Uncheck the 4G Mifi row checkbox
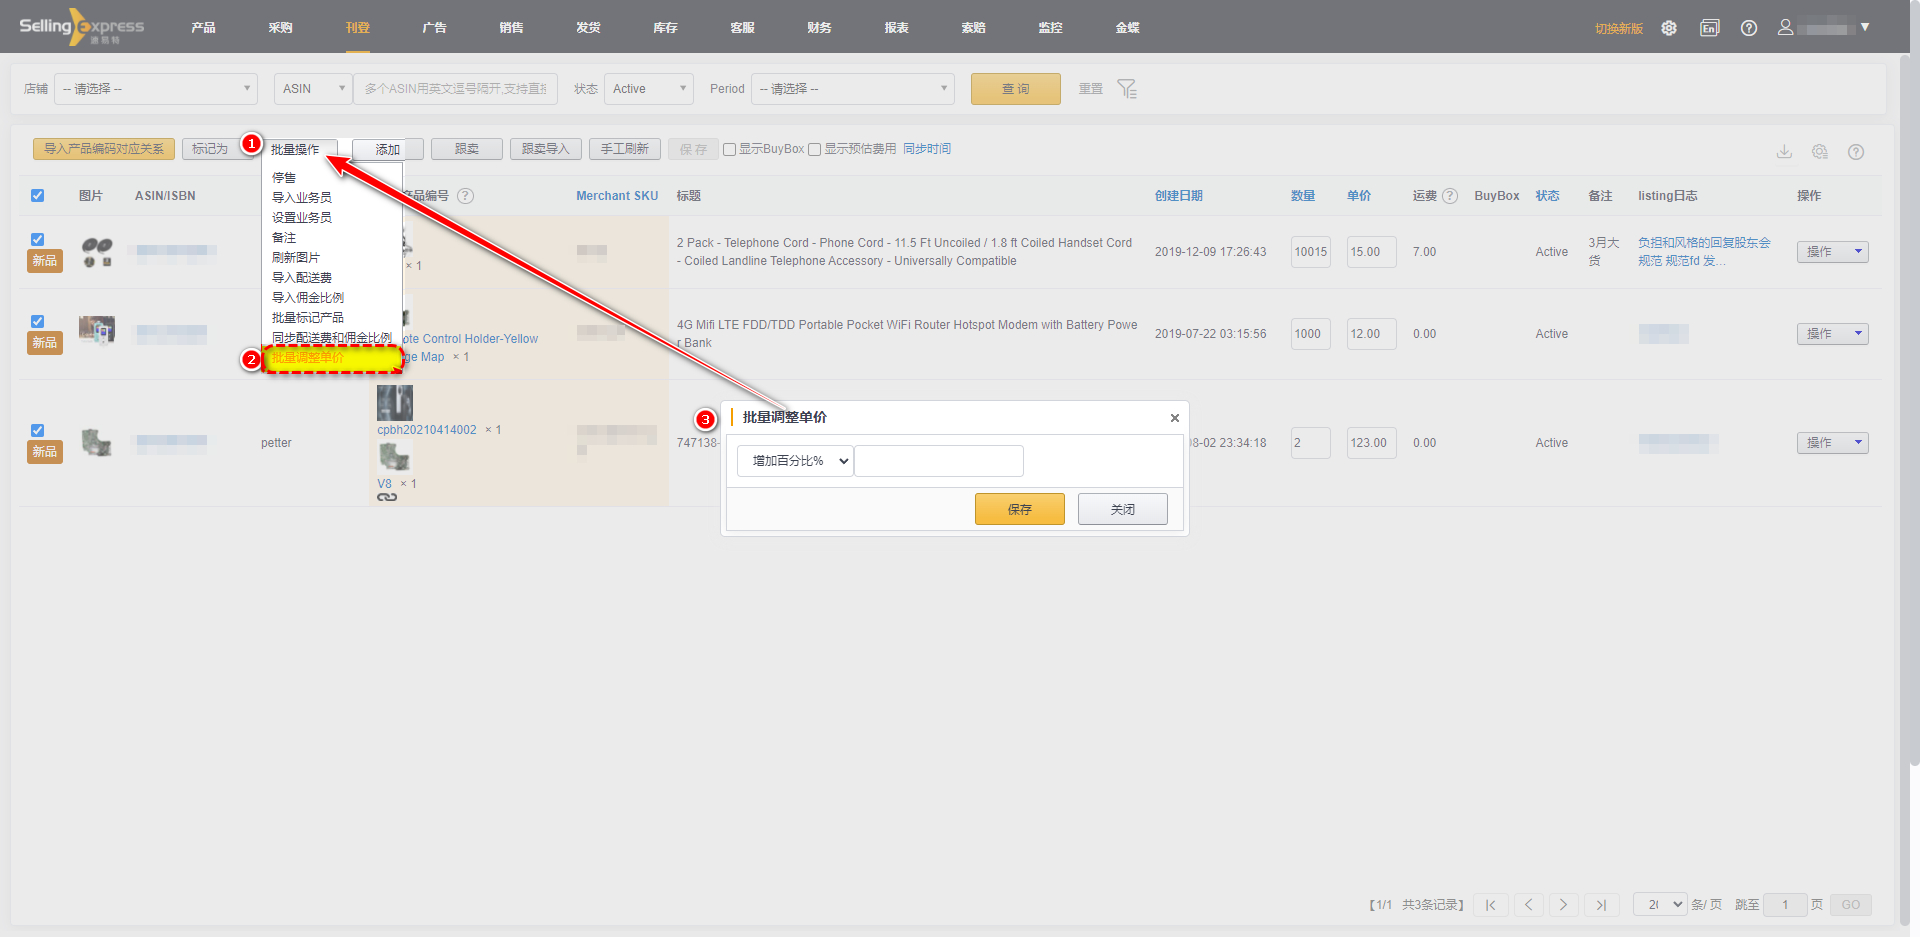The width and height of the screenshot is (1920, 937). click(x=37, y=322)
